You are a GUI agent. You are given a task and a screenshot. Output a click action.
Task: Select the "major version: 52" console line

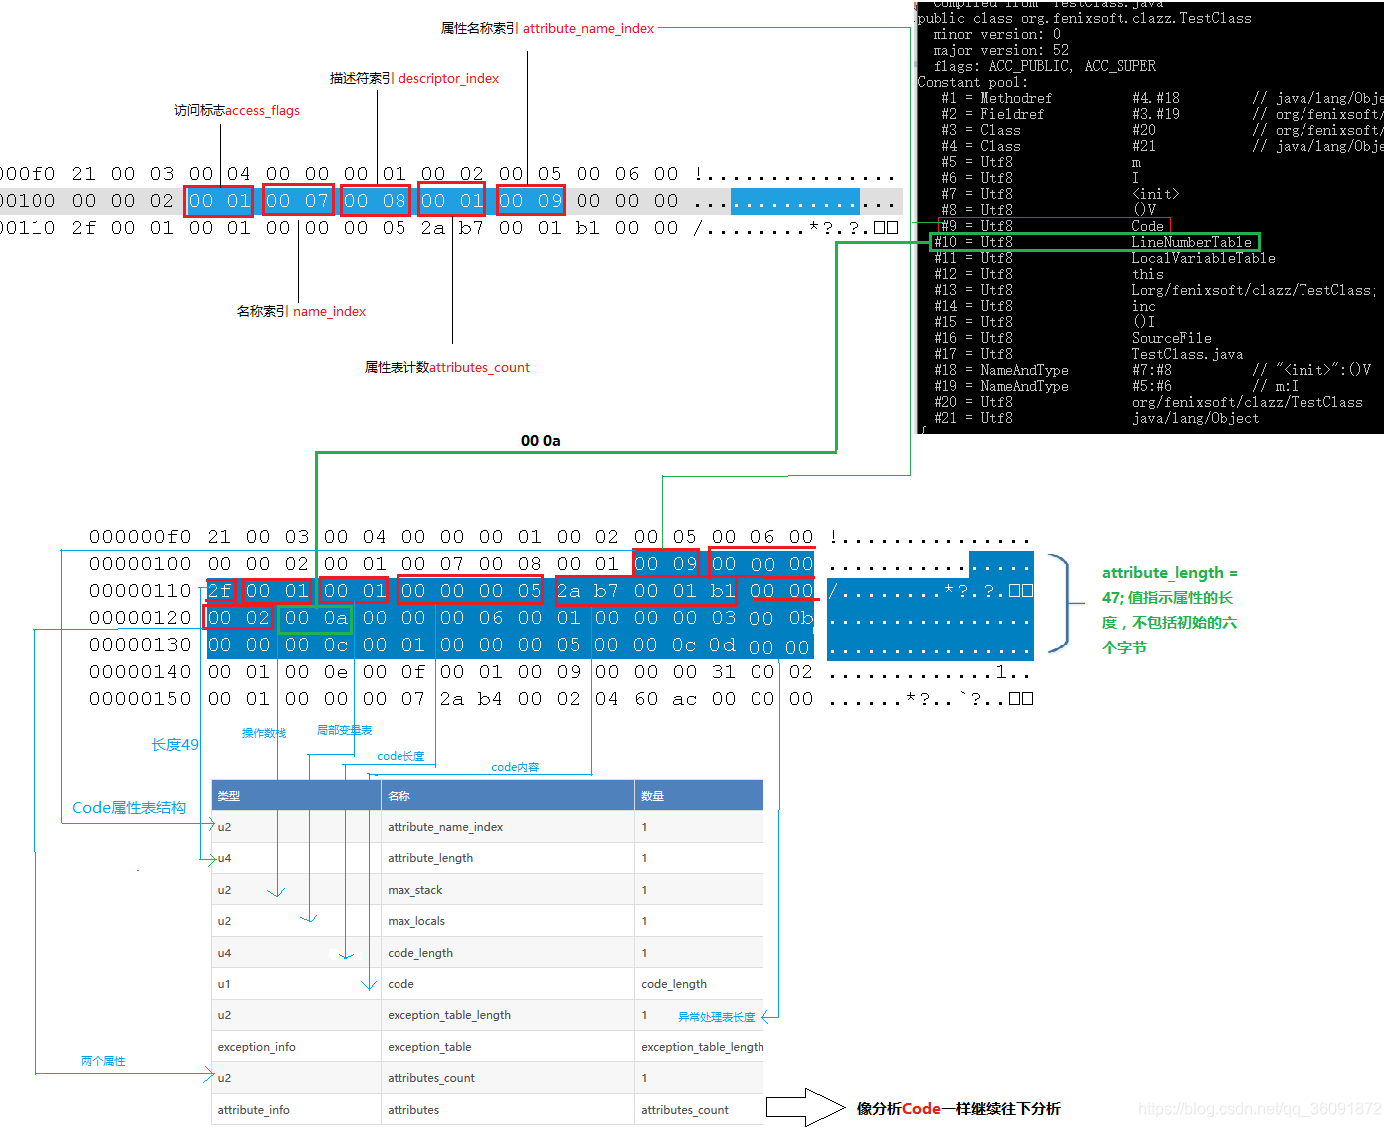[x=1001, y=51]
